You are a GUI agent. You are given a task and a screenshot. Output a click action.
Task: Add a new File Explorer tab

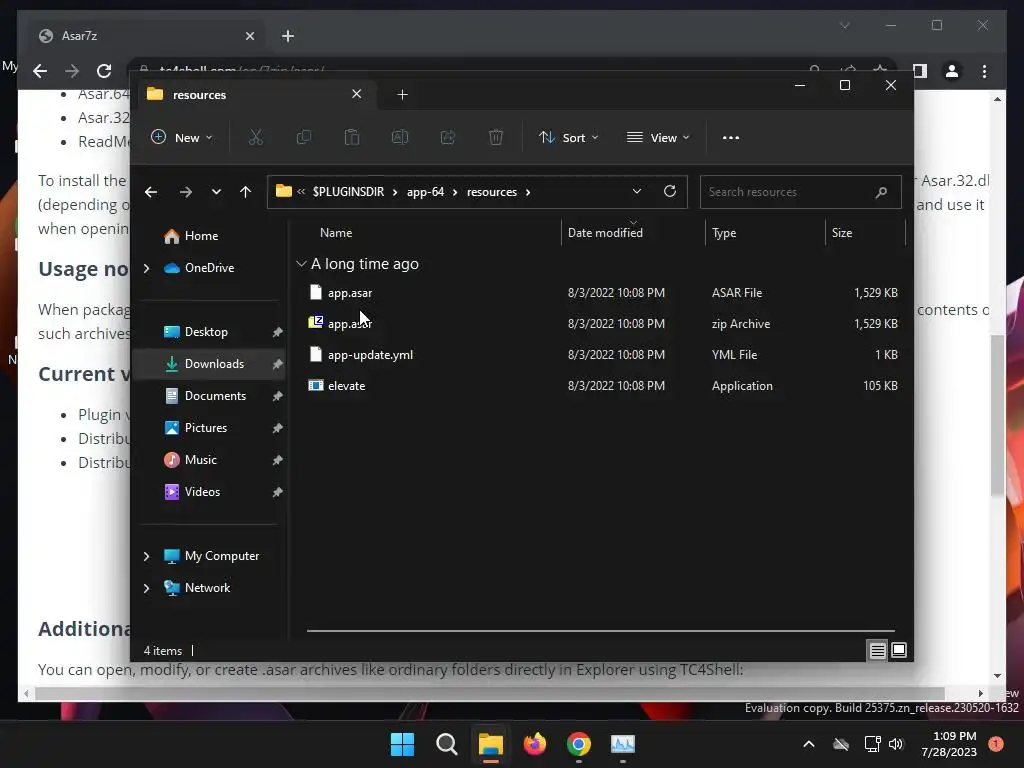[x=402, y=95]
